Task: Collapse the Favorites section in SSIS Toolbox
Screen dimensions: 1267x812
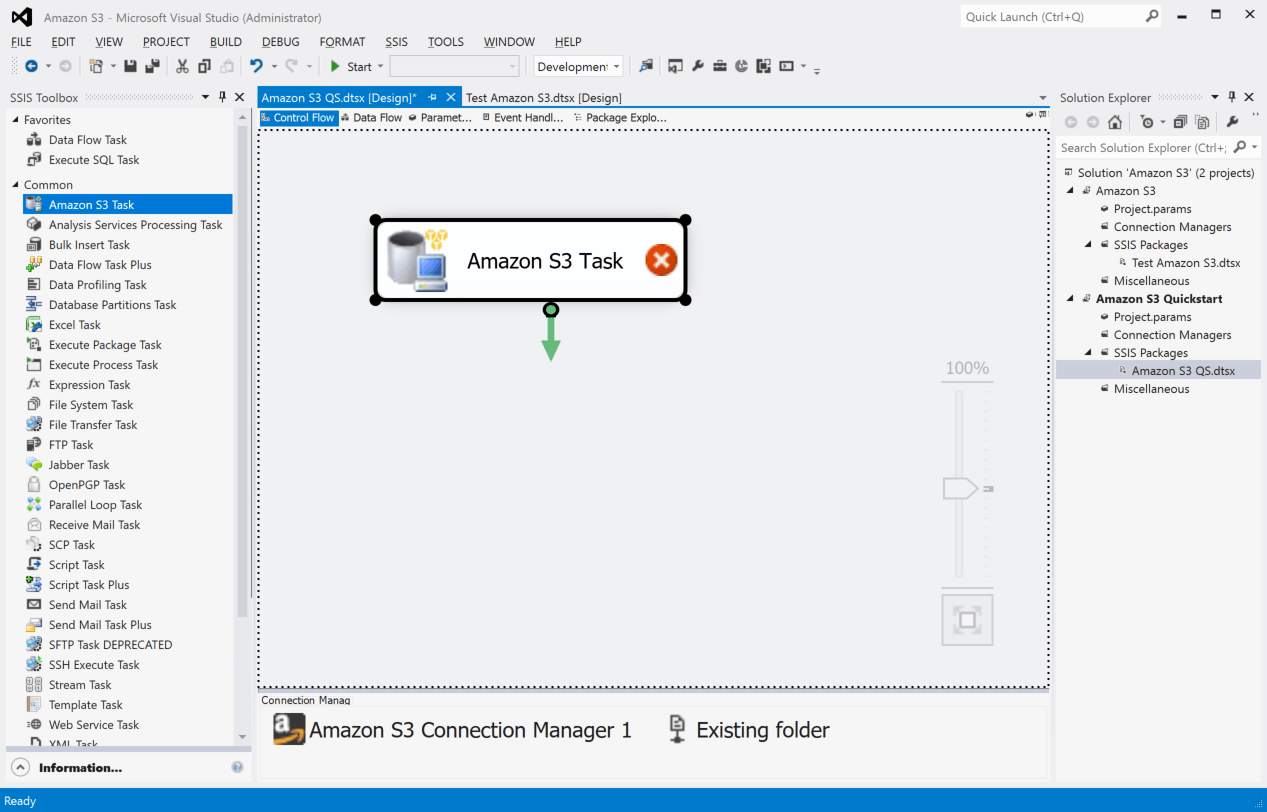Action: point(15,120)
